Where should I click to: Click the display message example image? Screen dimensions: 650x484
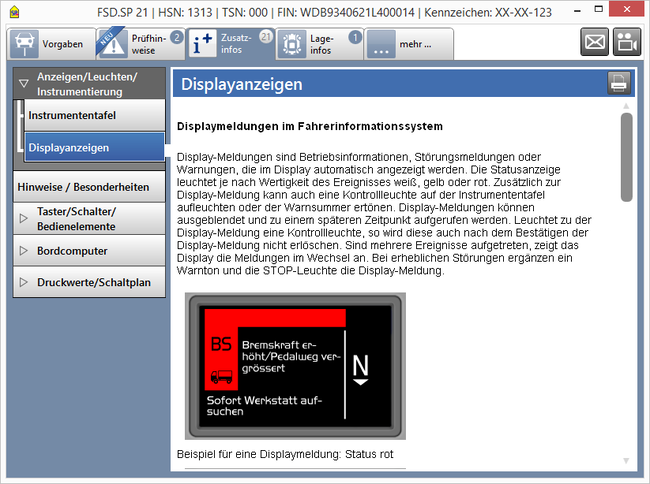pos(295,366)
